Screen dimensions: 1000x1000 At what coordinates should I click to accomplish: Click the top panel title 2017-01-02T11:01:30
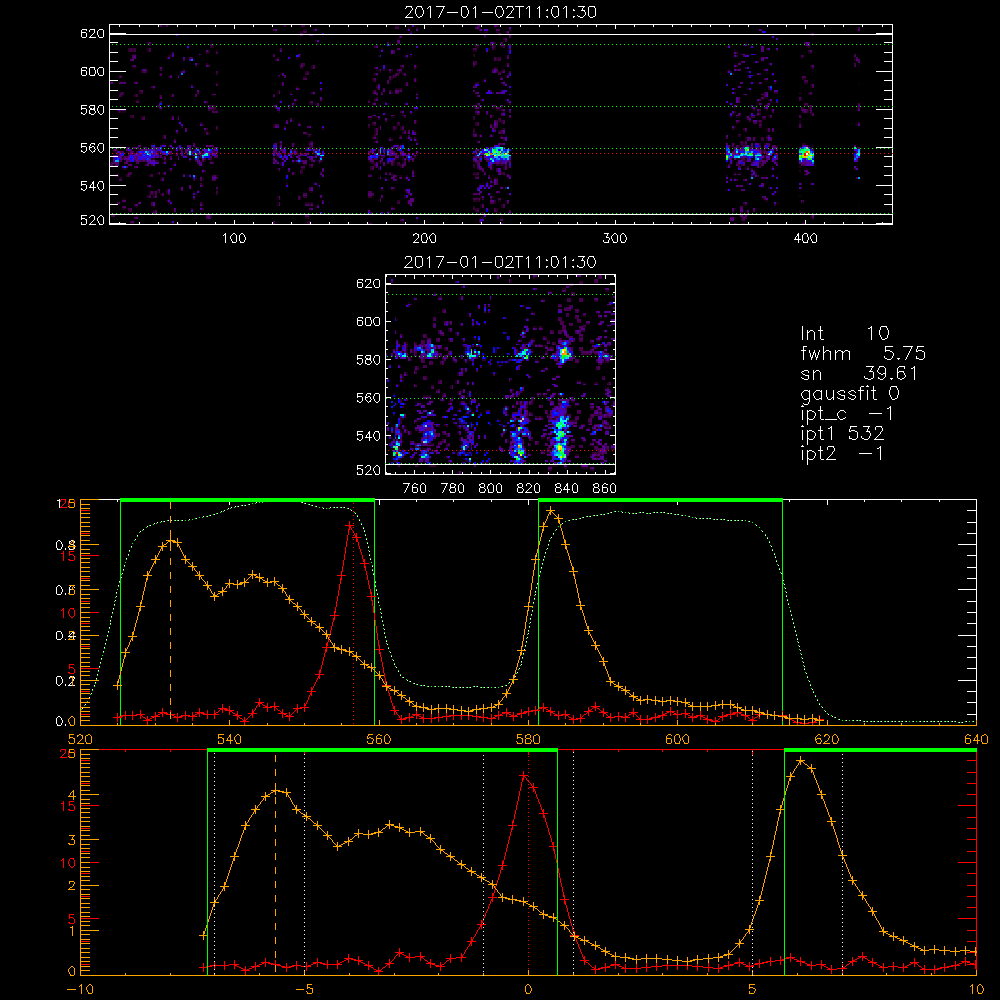coord(501,12)
